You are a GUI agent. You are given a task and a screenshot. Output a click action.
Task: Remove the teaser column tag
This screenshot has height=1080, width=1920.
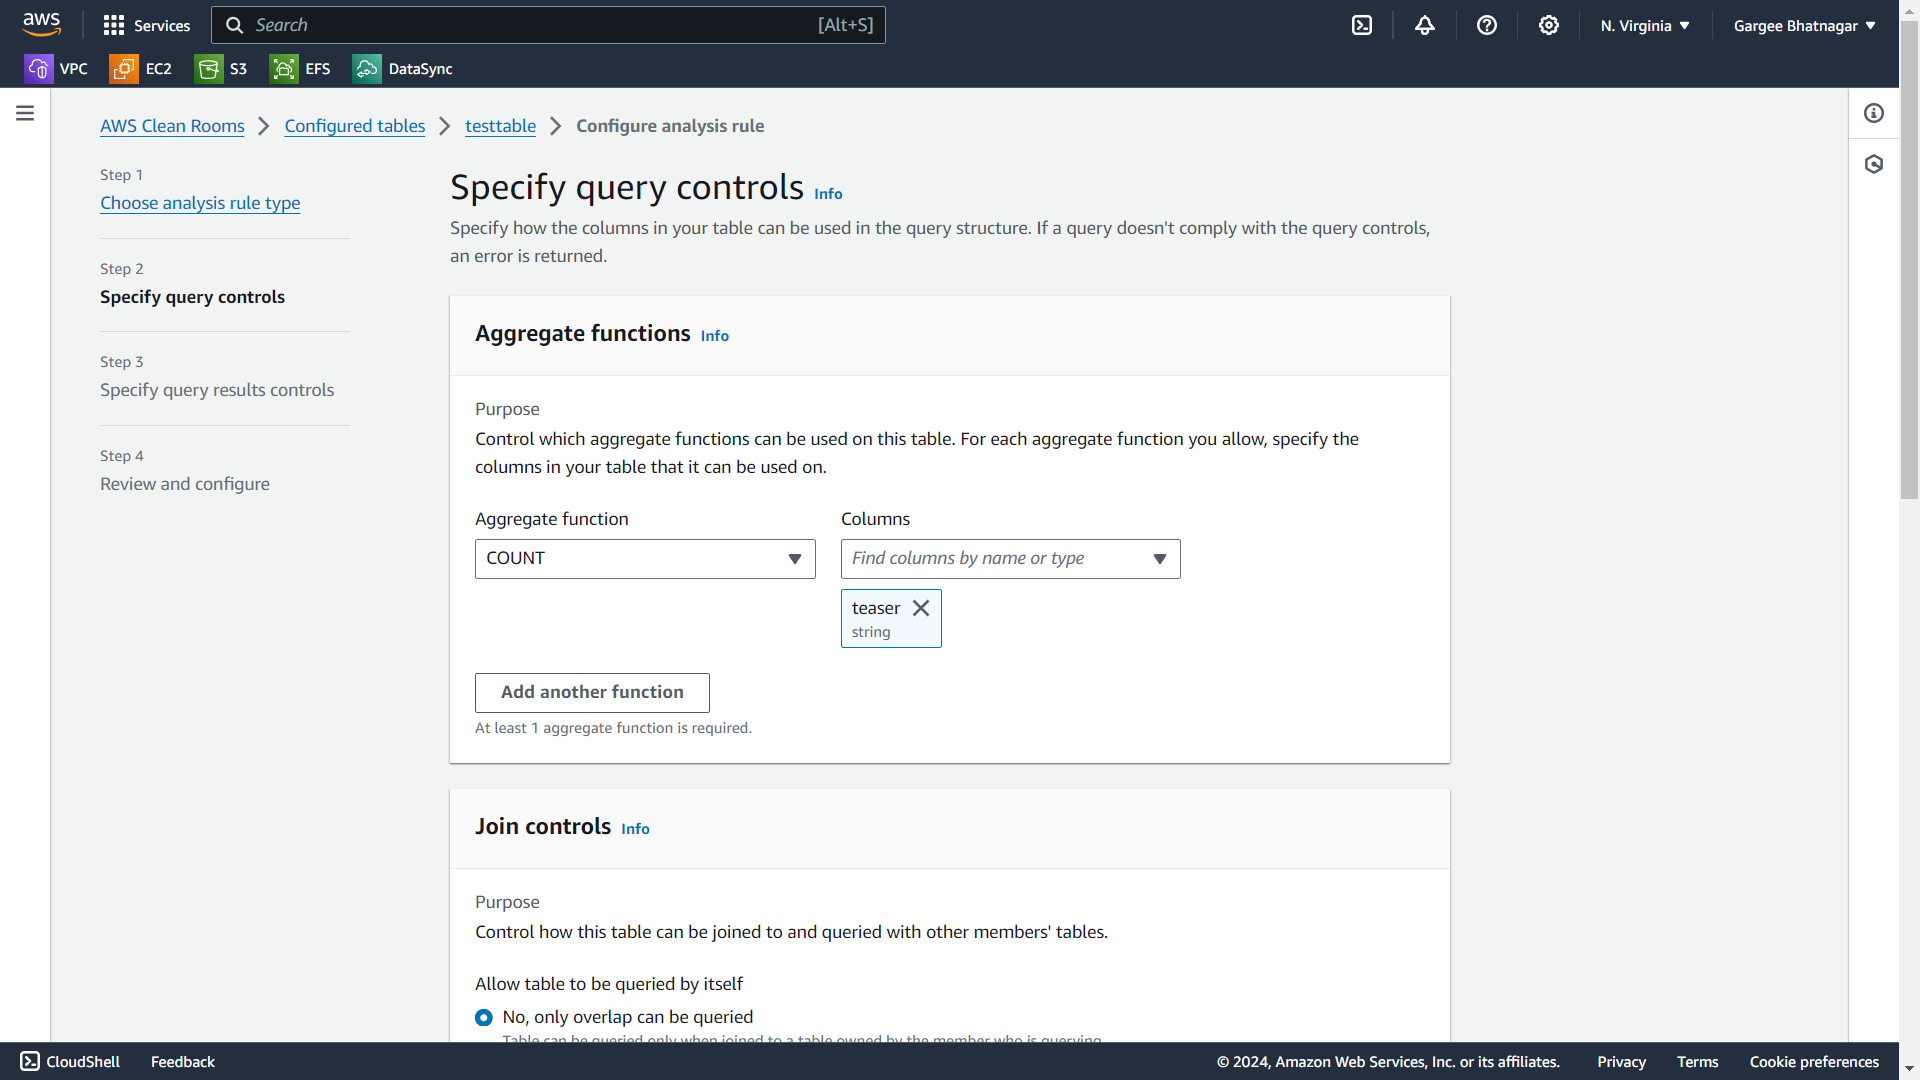tap(921, 608)
